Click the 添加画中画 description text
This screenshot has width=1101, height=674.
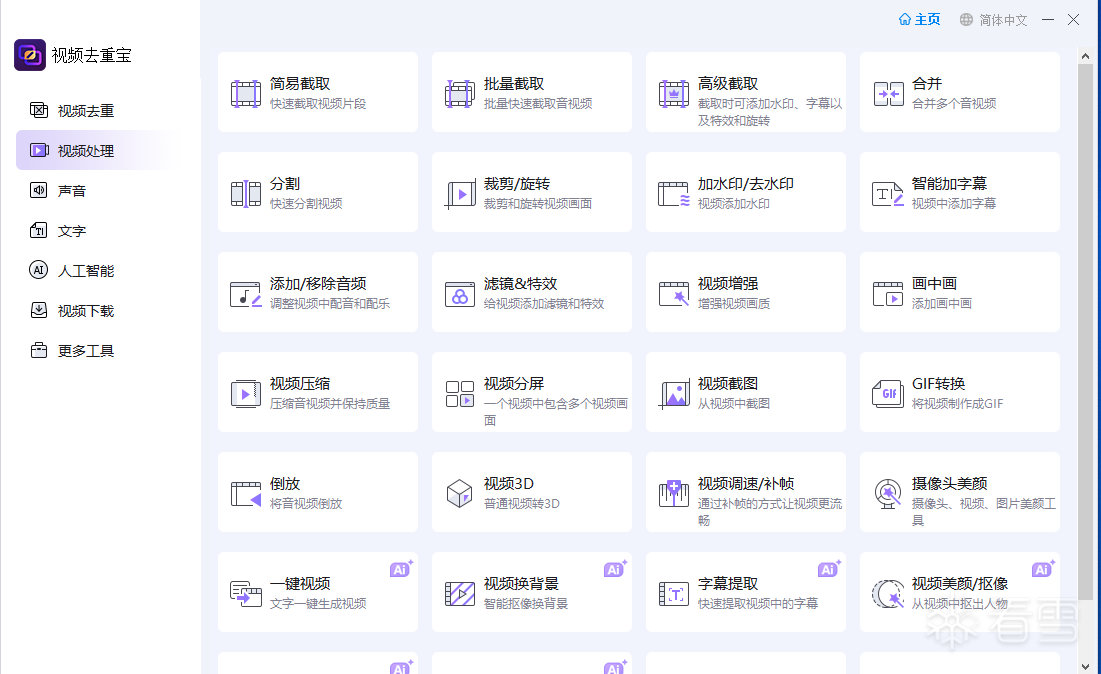click(x=942, y=304)
